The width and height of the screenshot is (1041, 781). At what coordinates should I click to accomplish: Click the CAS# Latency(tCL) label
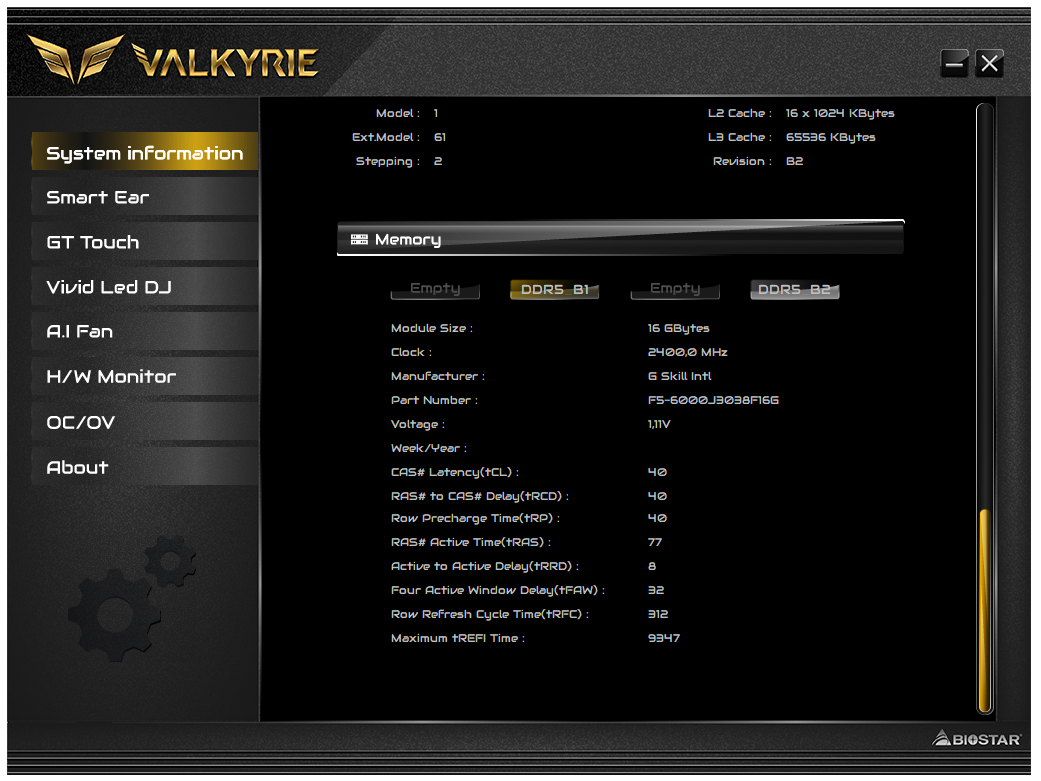point(455,472)
